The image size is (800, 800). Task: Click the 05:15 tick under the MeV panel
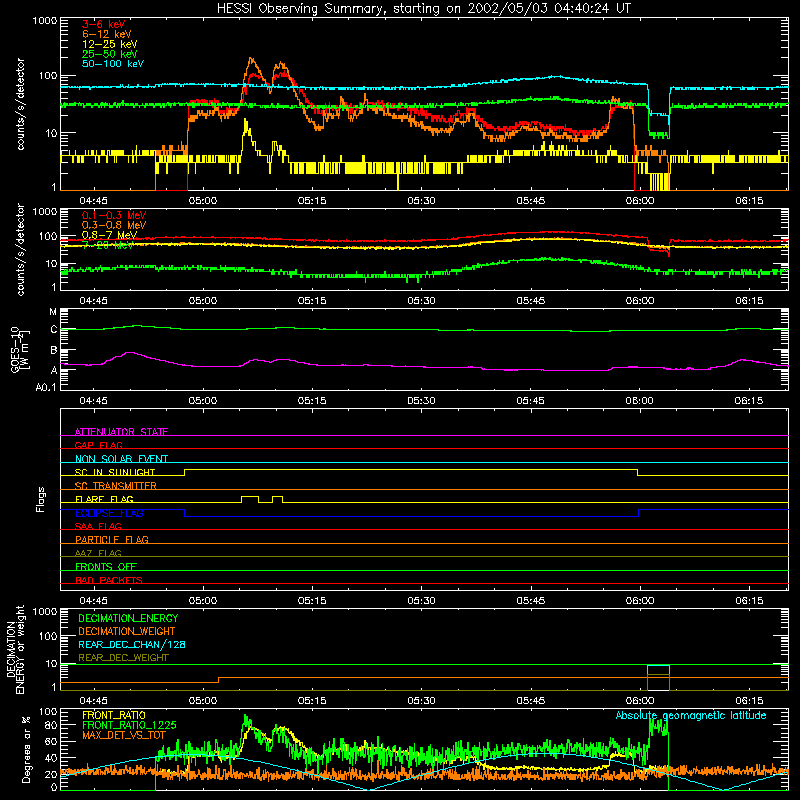coord(312,301)
